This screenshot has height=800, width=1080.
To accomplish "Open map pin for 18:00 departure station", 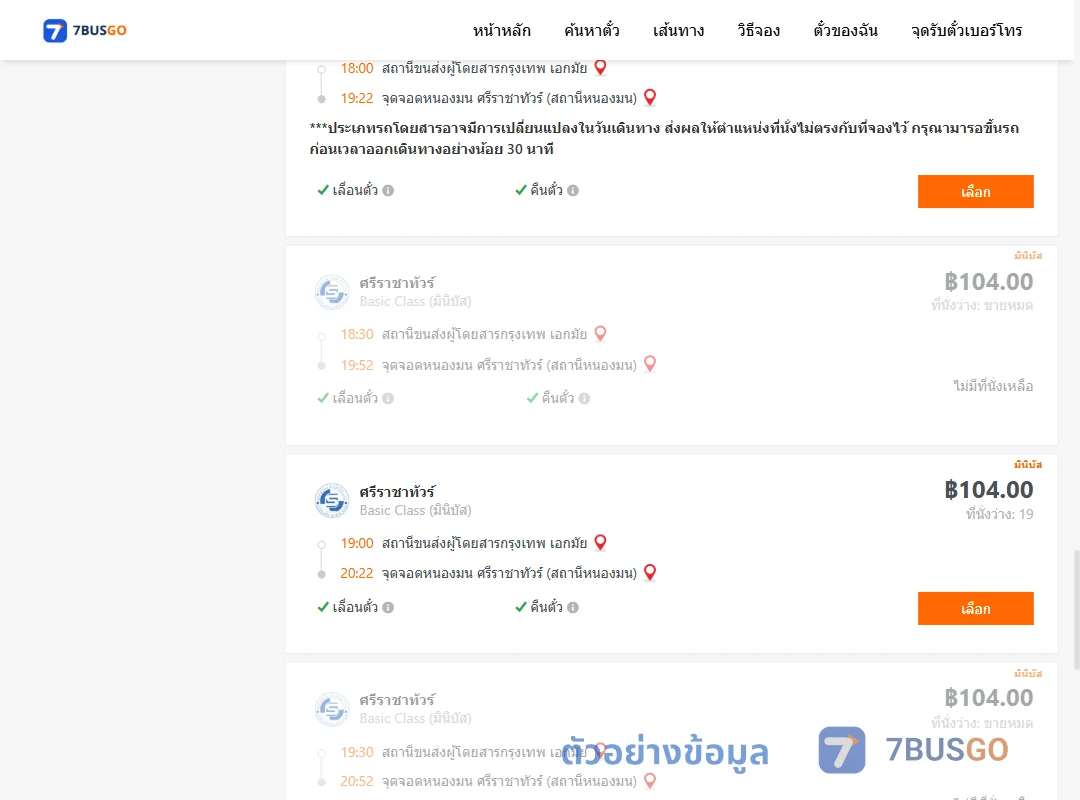I will coord(601,68).
